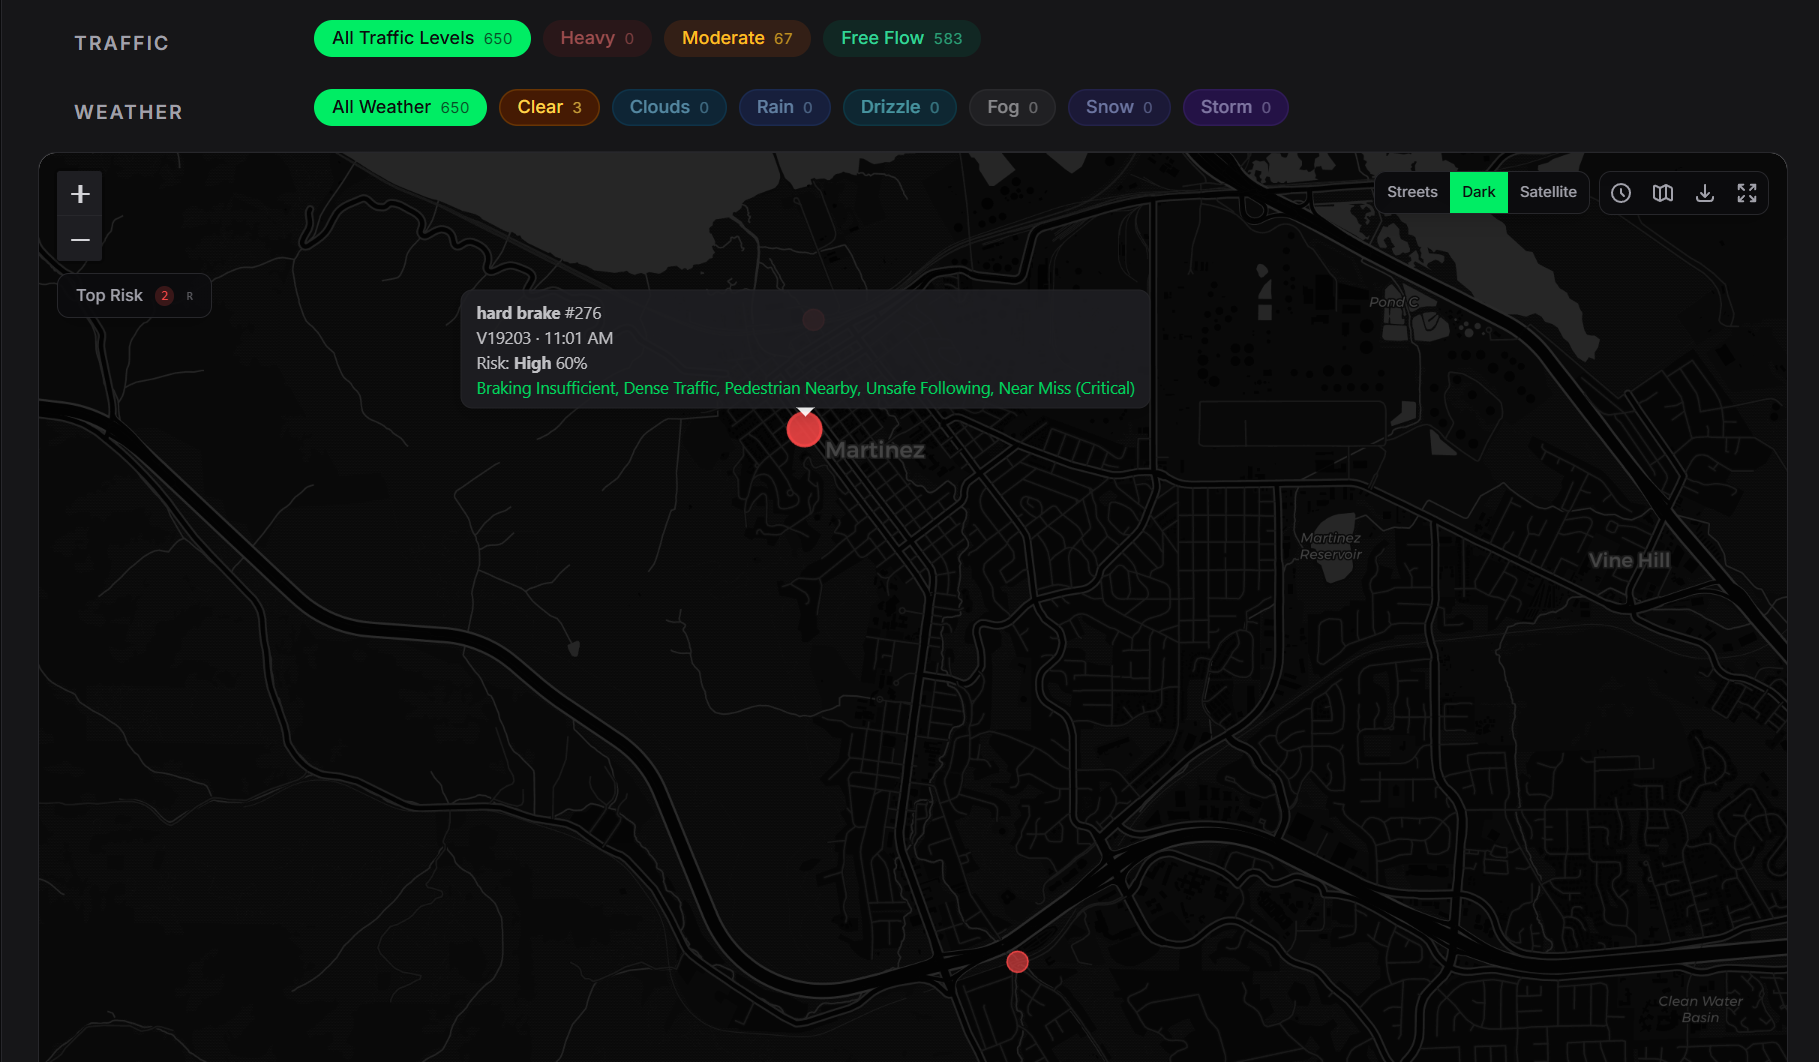1819x1062 pixels.
Task: Click the hard brake #276 tooltip title
Action: pos(539,313)
